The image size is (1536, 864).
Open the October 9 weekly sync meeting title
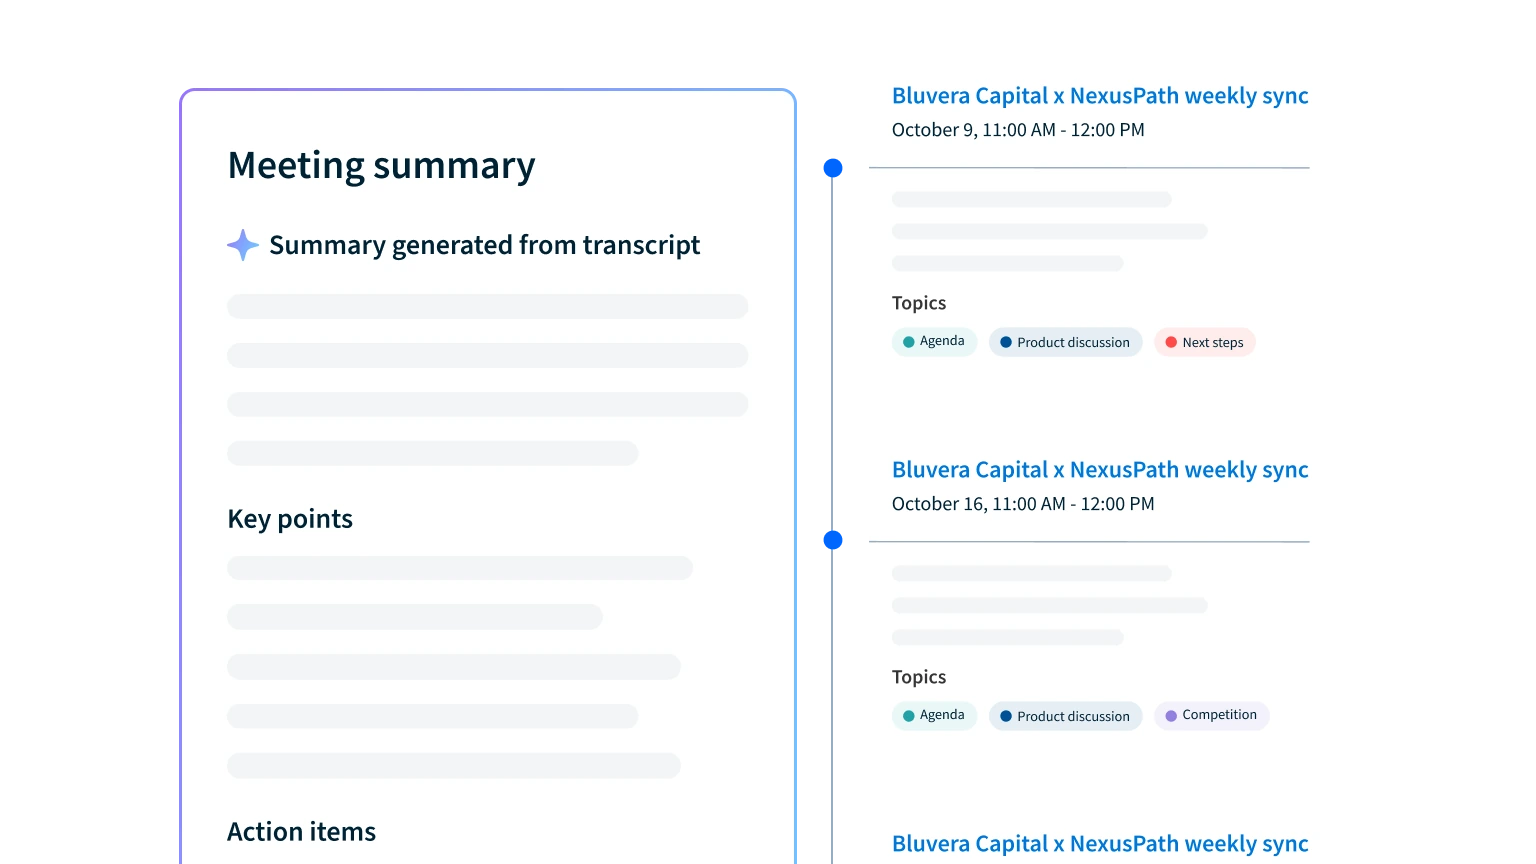[x=1099, y=96]
